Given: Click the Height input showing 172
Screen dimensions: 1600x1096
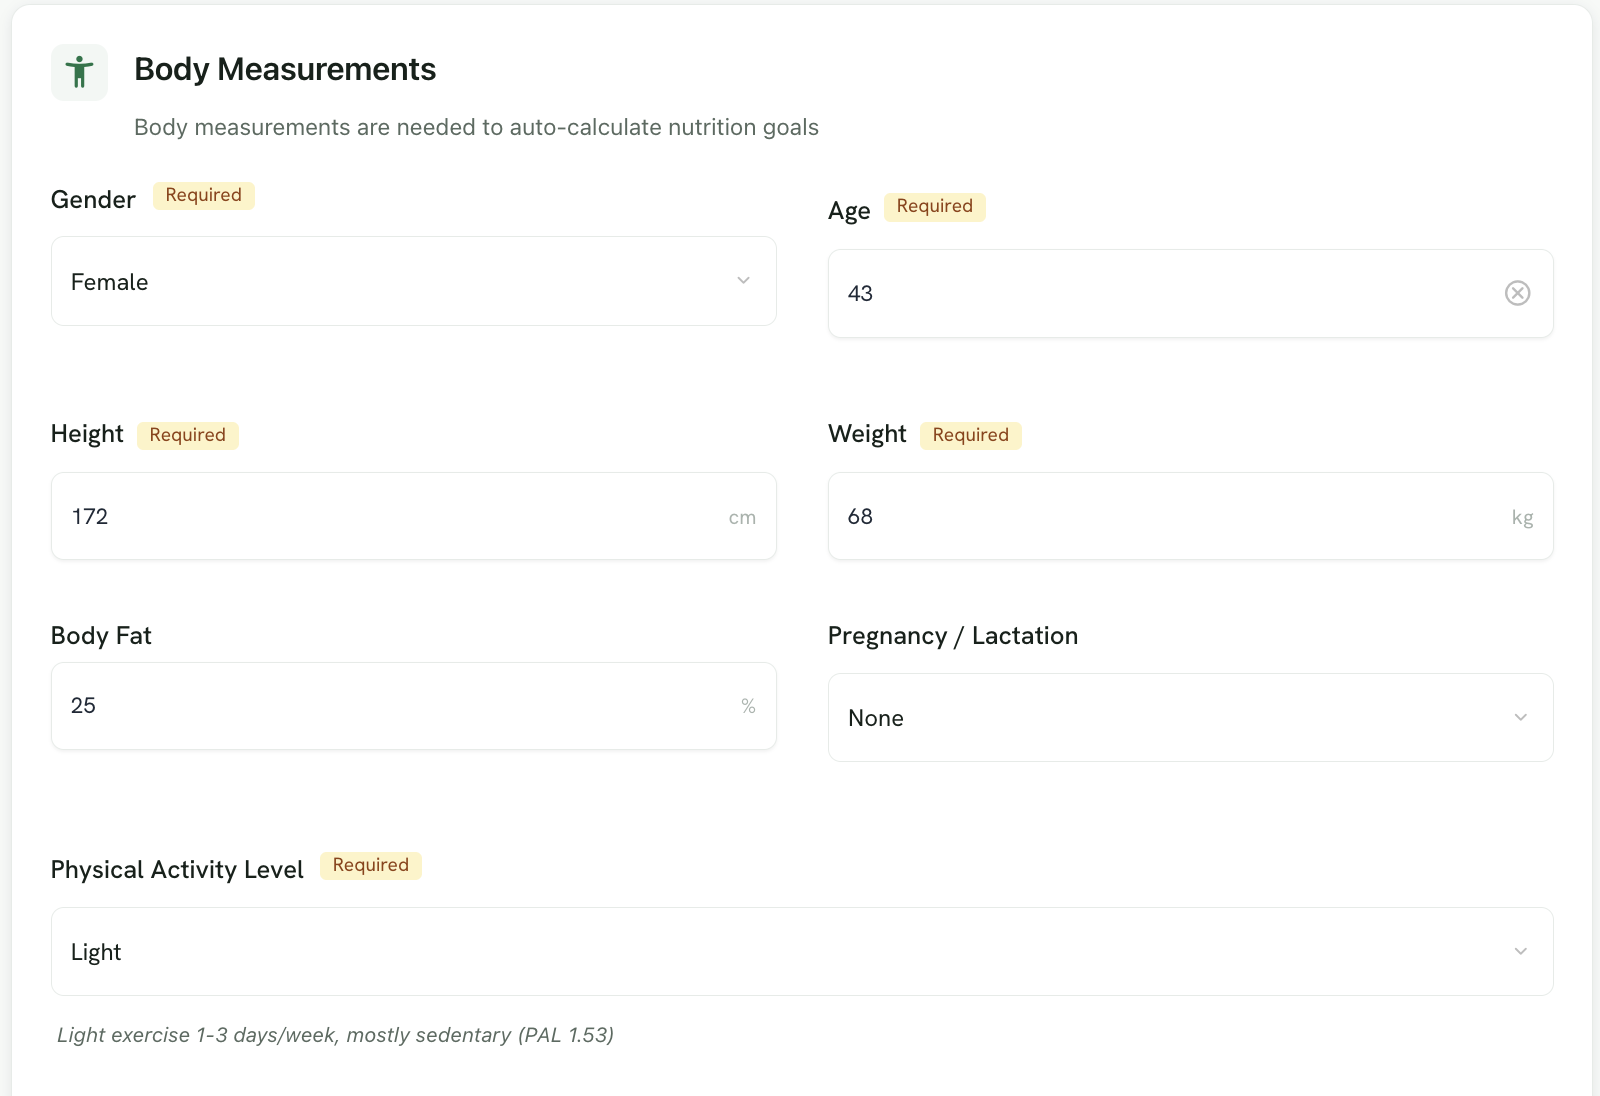Looking at the screenshot, I should [413, 516].
